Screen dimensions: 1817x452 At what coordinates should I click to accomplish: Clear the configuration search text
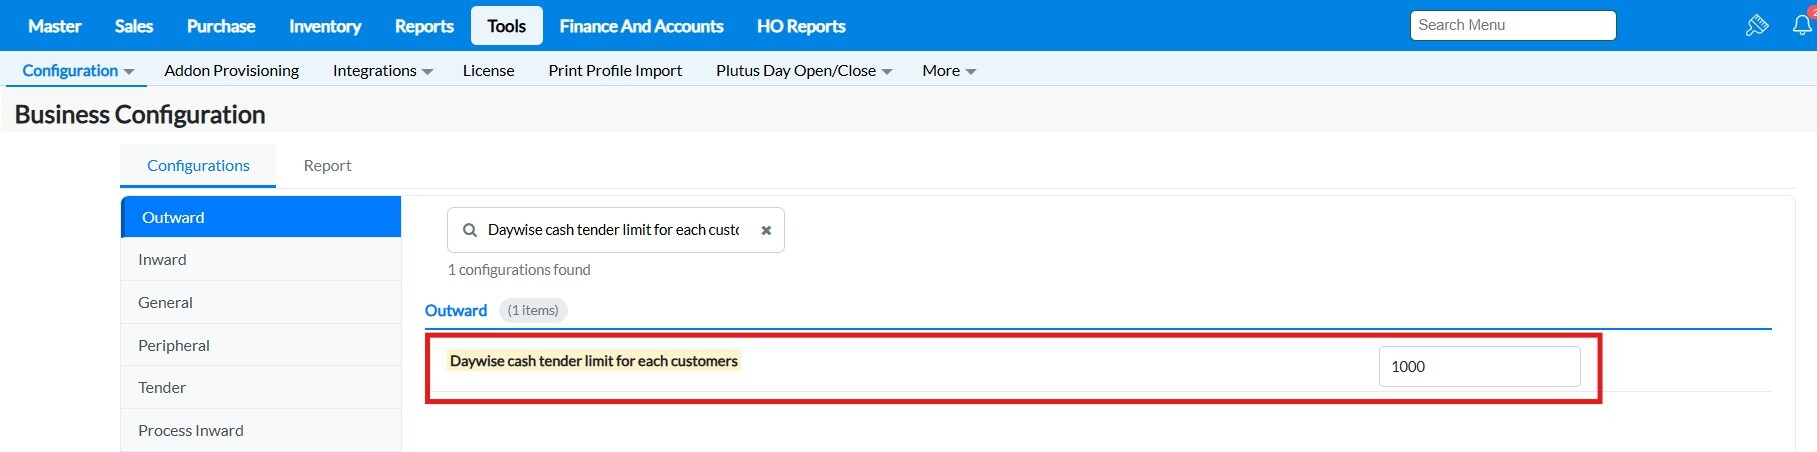pos(766,231)
